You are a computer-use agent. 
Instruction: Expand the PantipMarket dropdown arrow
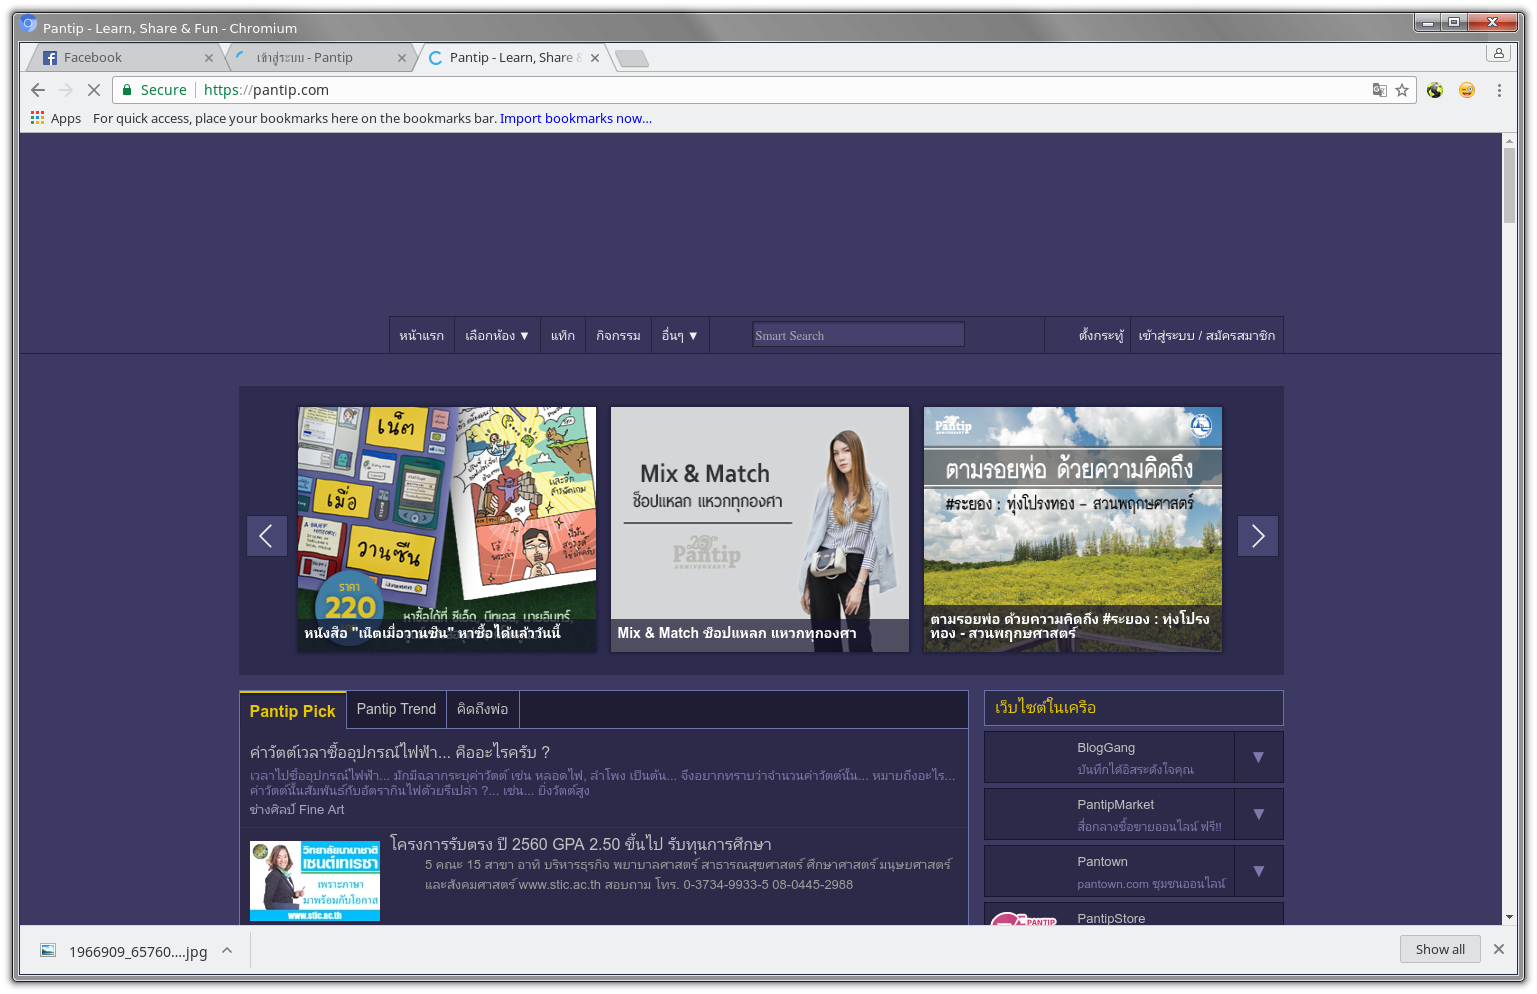coord(1259,814)
